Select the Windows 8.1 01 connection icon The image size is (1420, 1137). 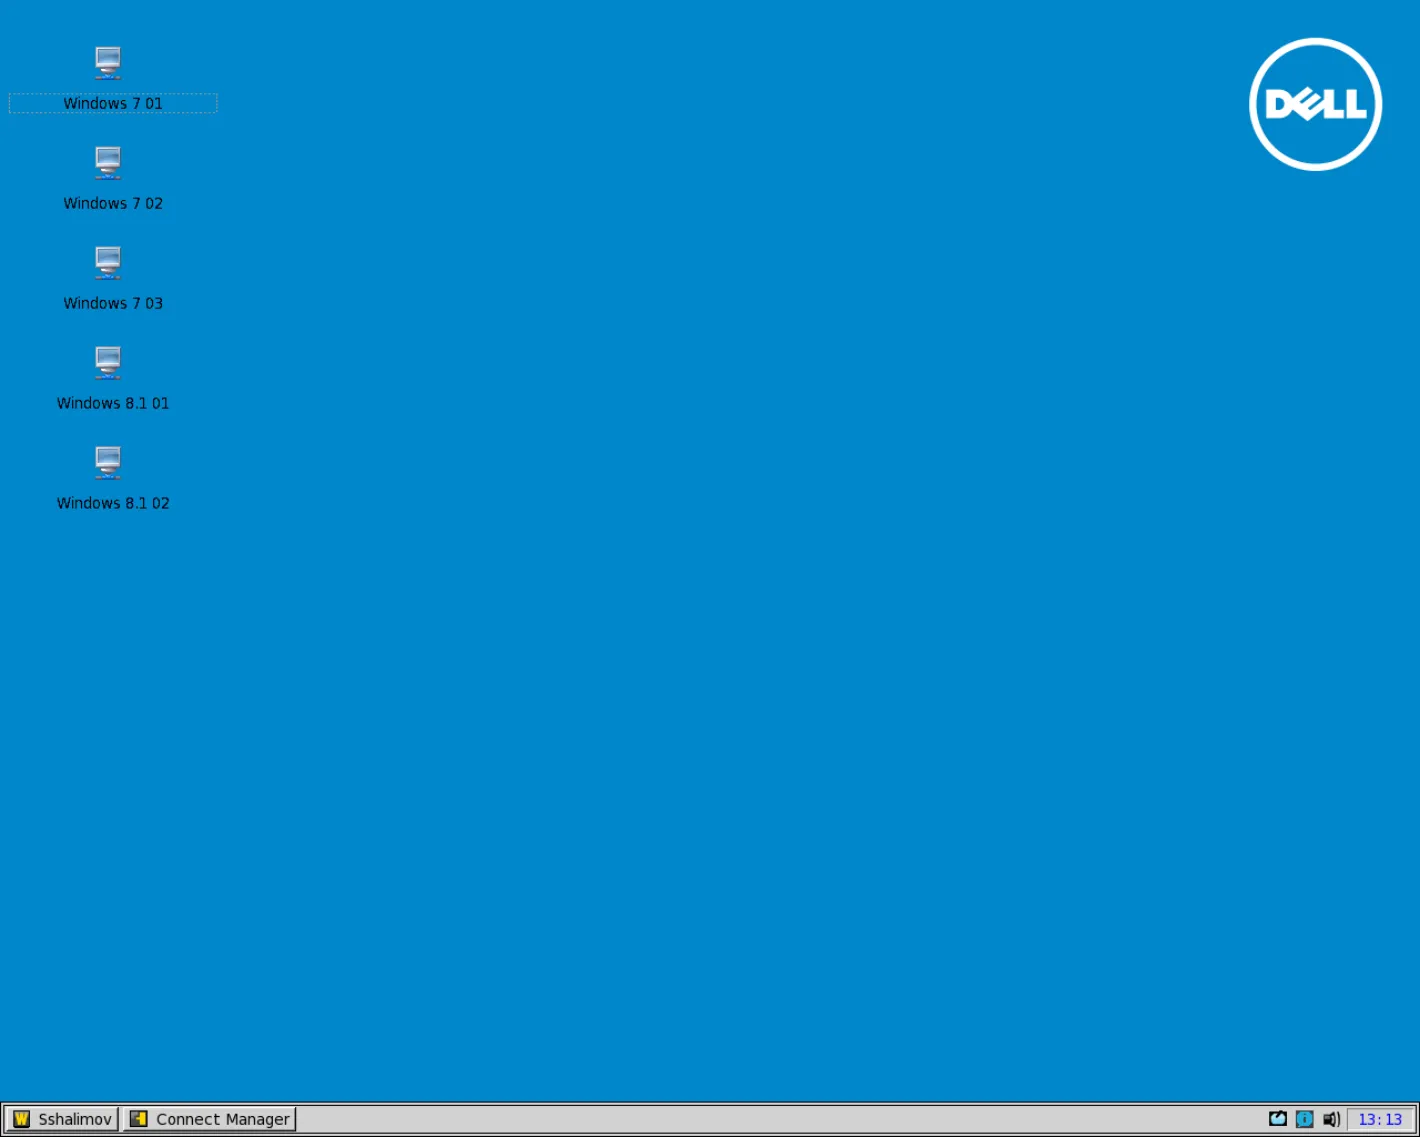108,363
